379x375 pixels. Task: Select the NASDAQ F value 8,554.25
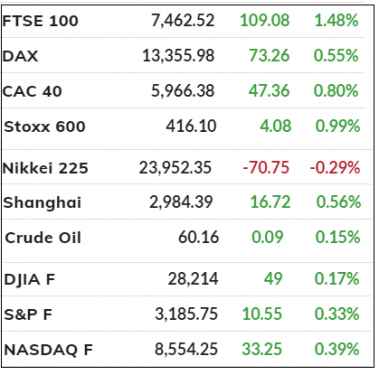click(x=186, y=349)
